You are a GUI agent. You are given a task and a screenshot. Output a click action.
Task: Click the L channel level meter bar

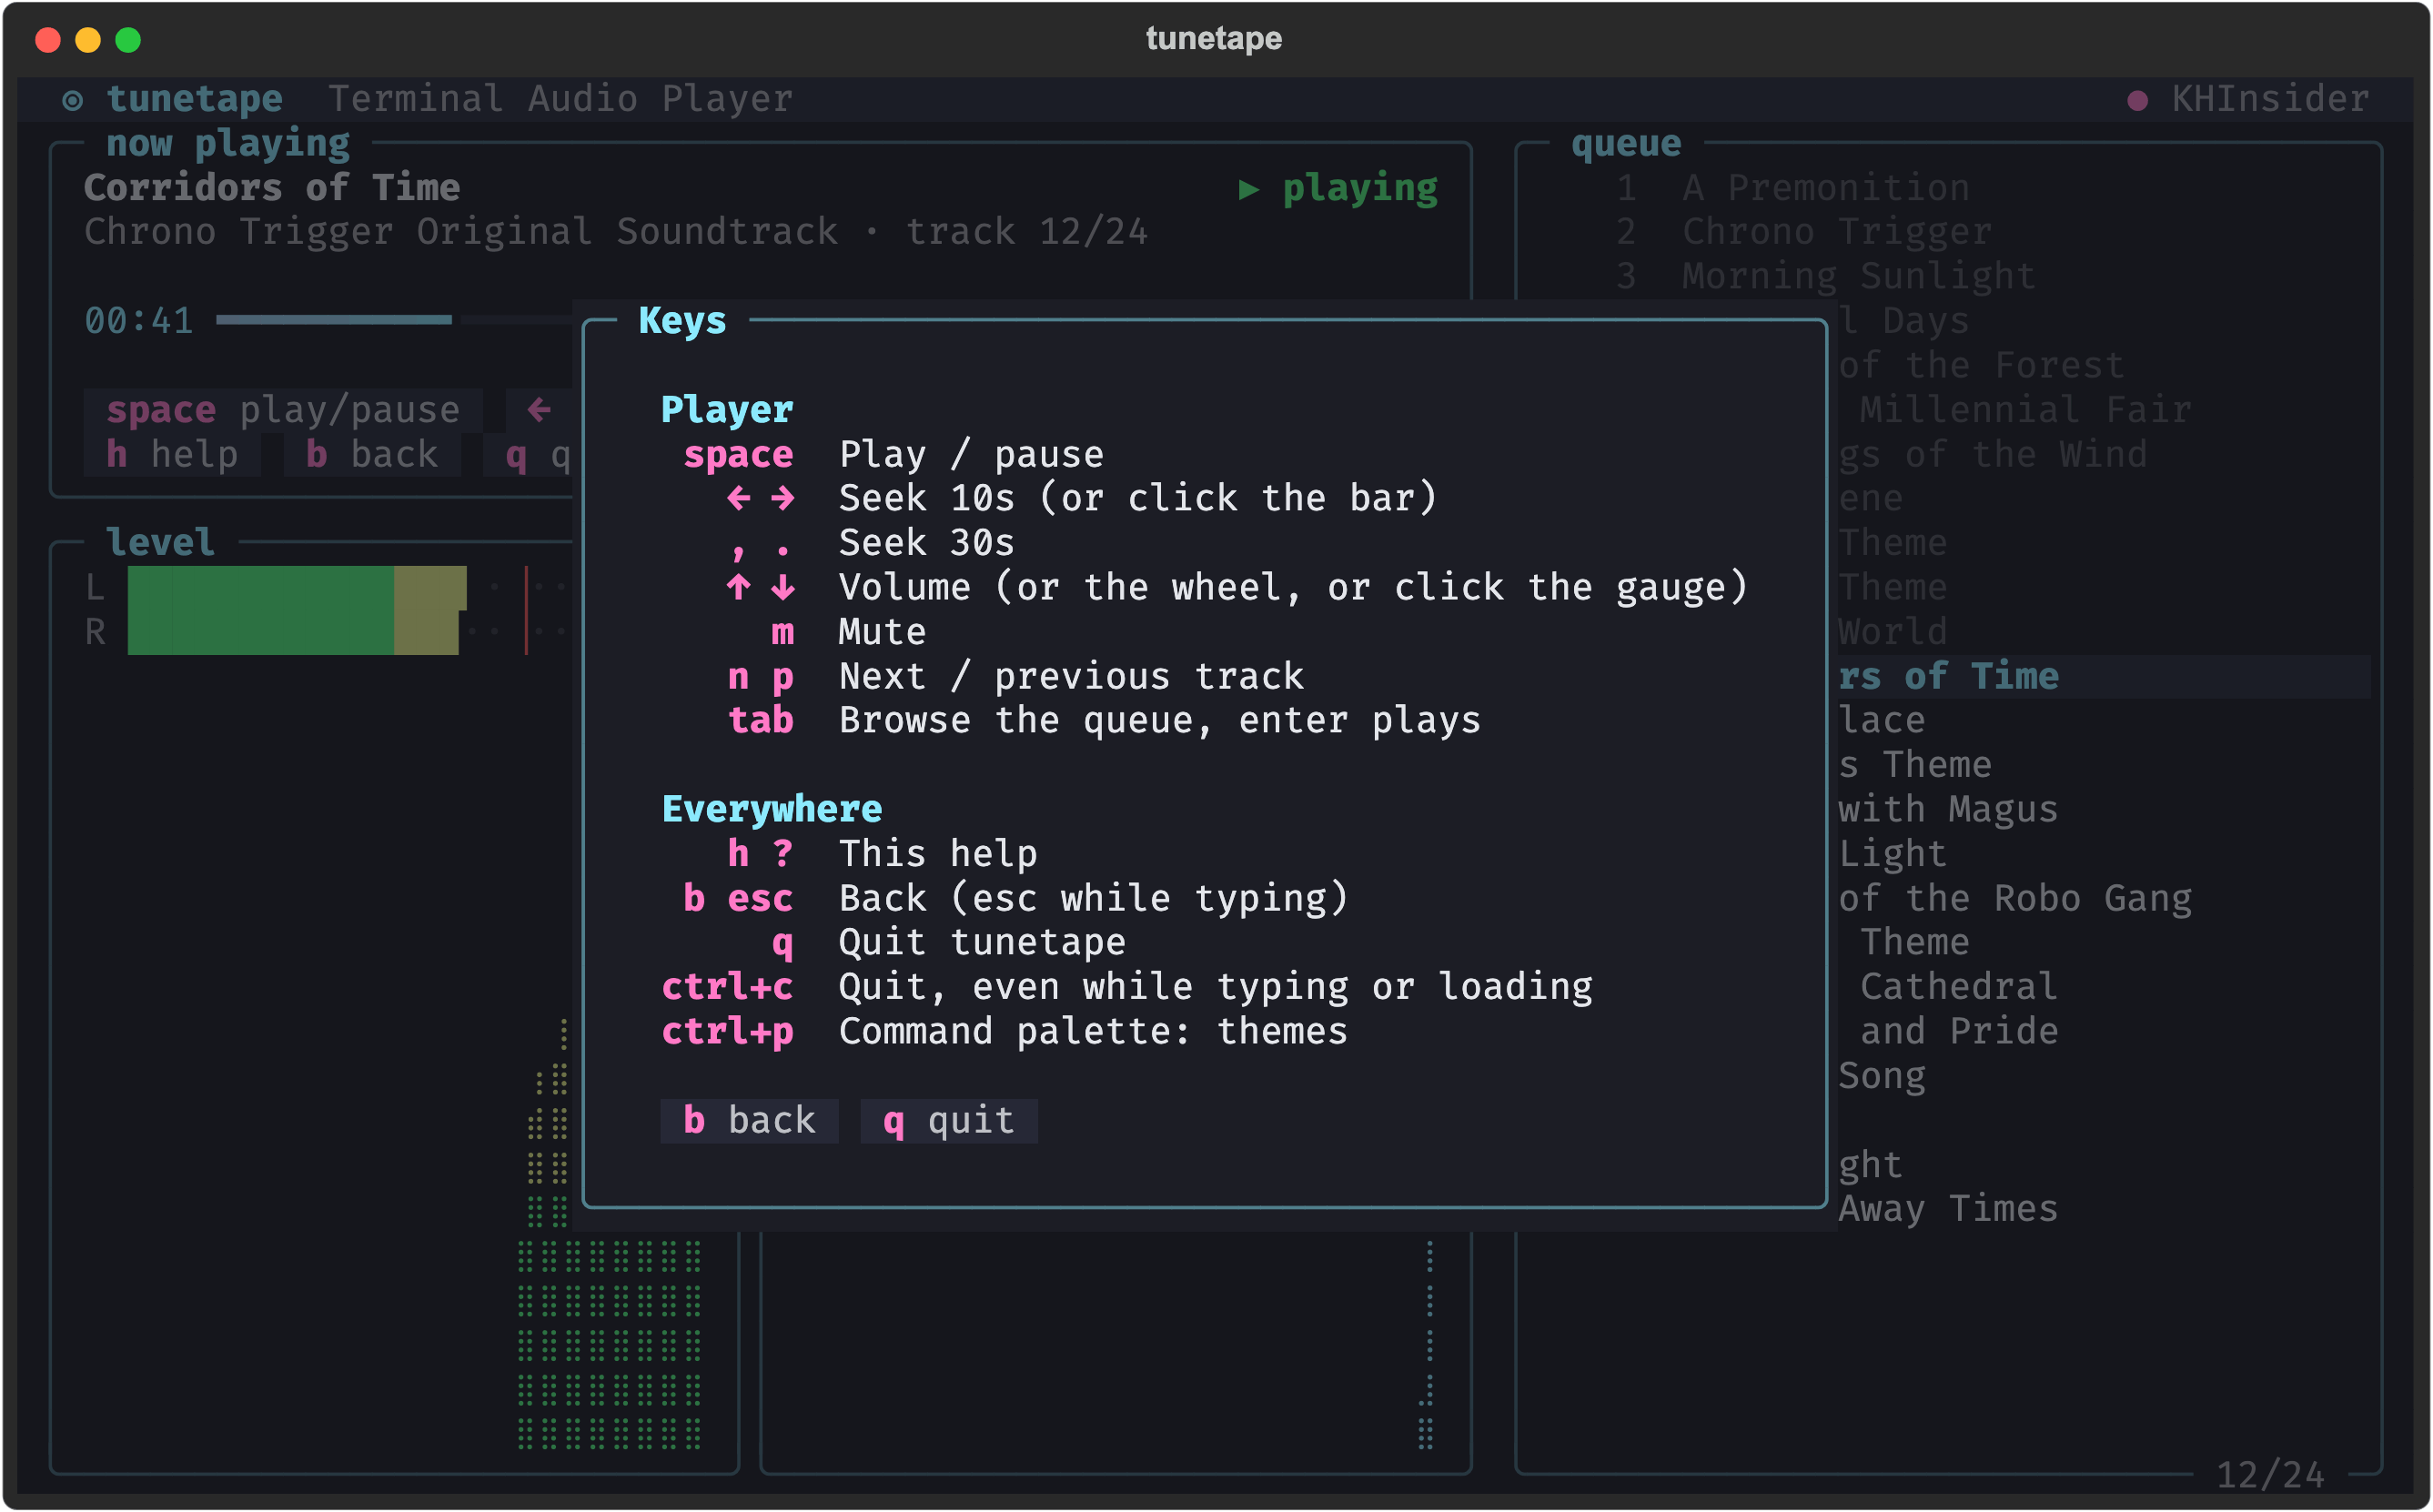[297, 588]
